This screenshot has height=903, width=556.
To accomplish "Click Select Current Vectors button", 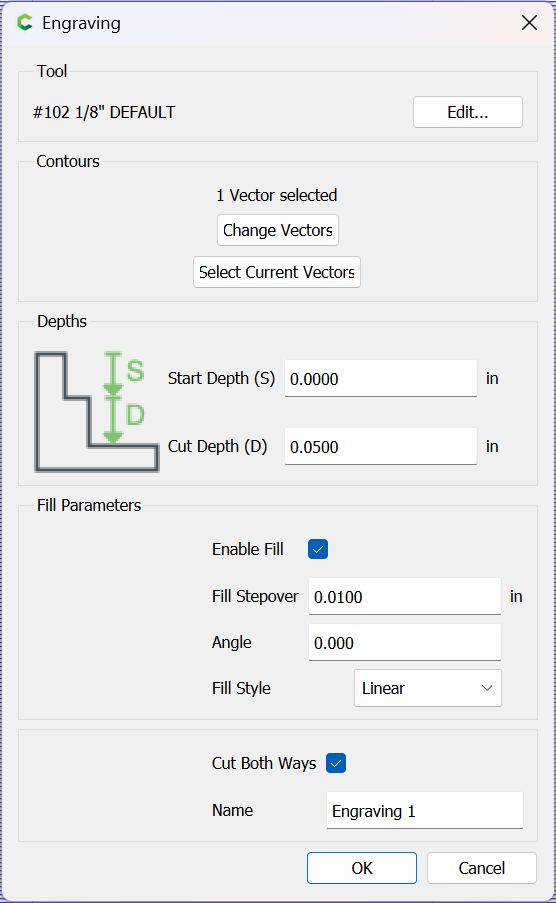I will [x=277, y=272].
